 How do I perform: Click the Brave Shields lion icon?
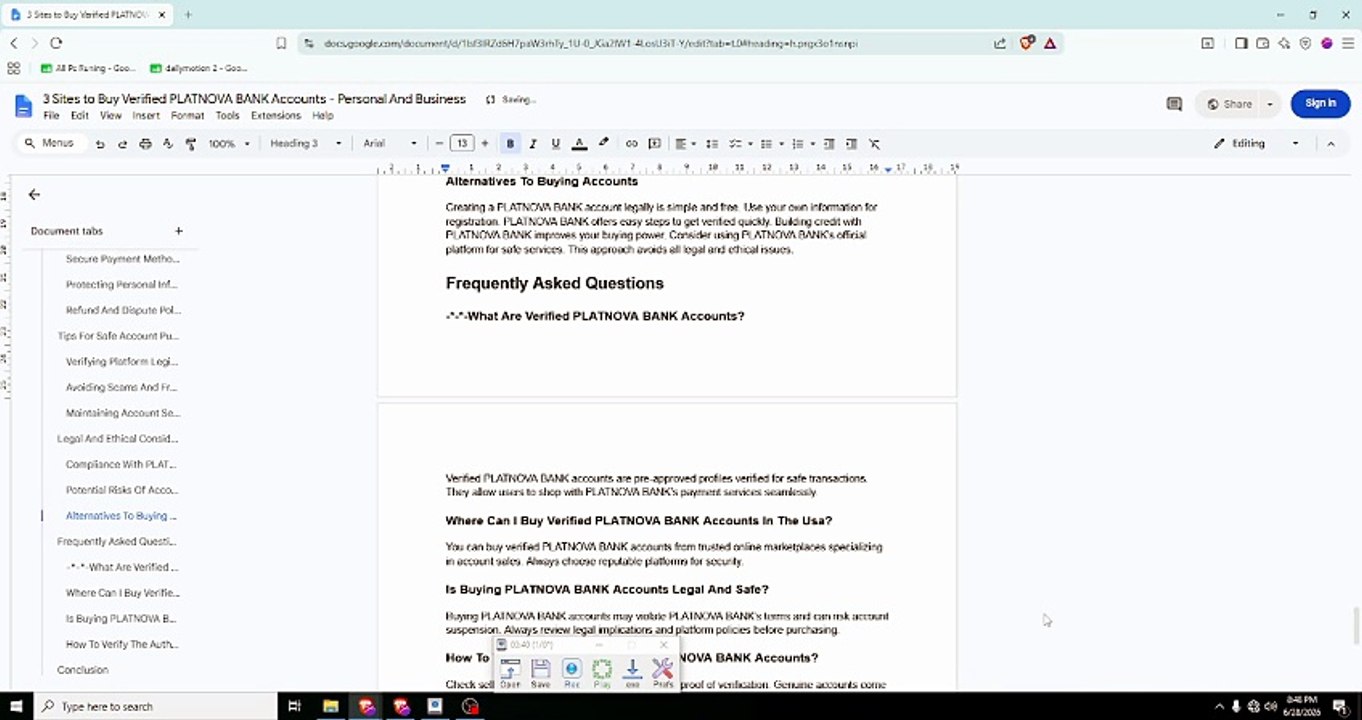(x=1026, y=43)
